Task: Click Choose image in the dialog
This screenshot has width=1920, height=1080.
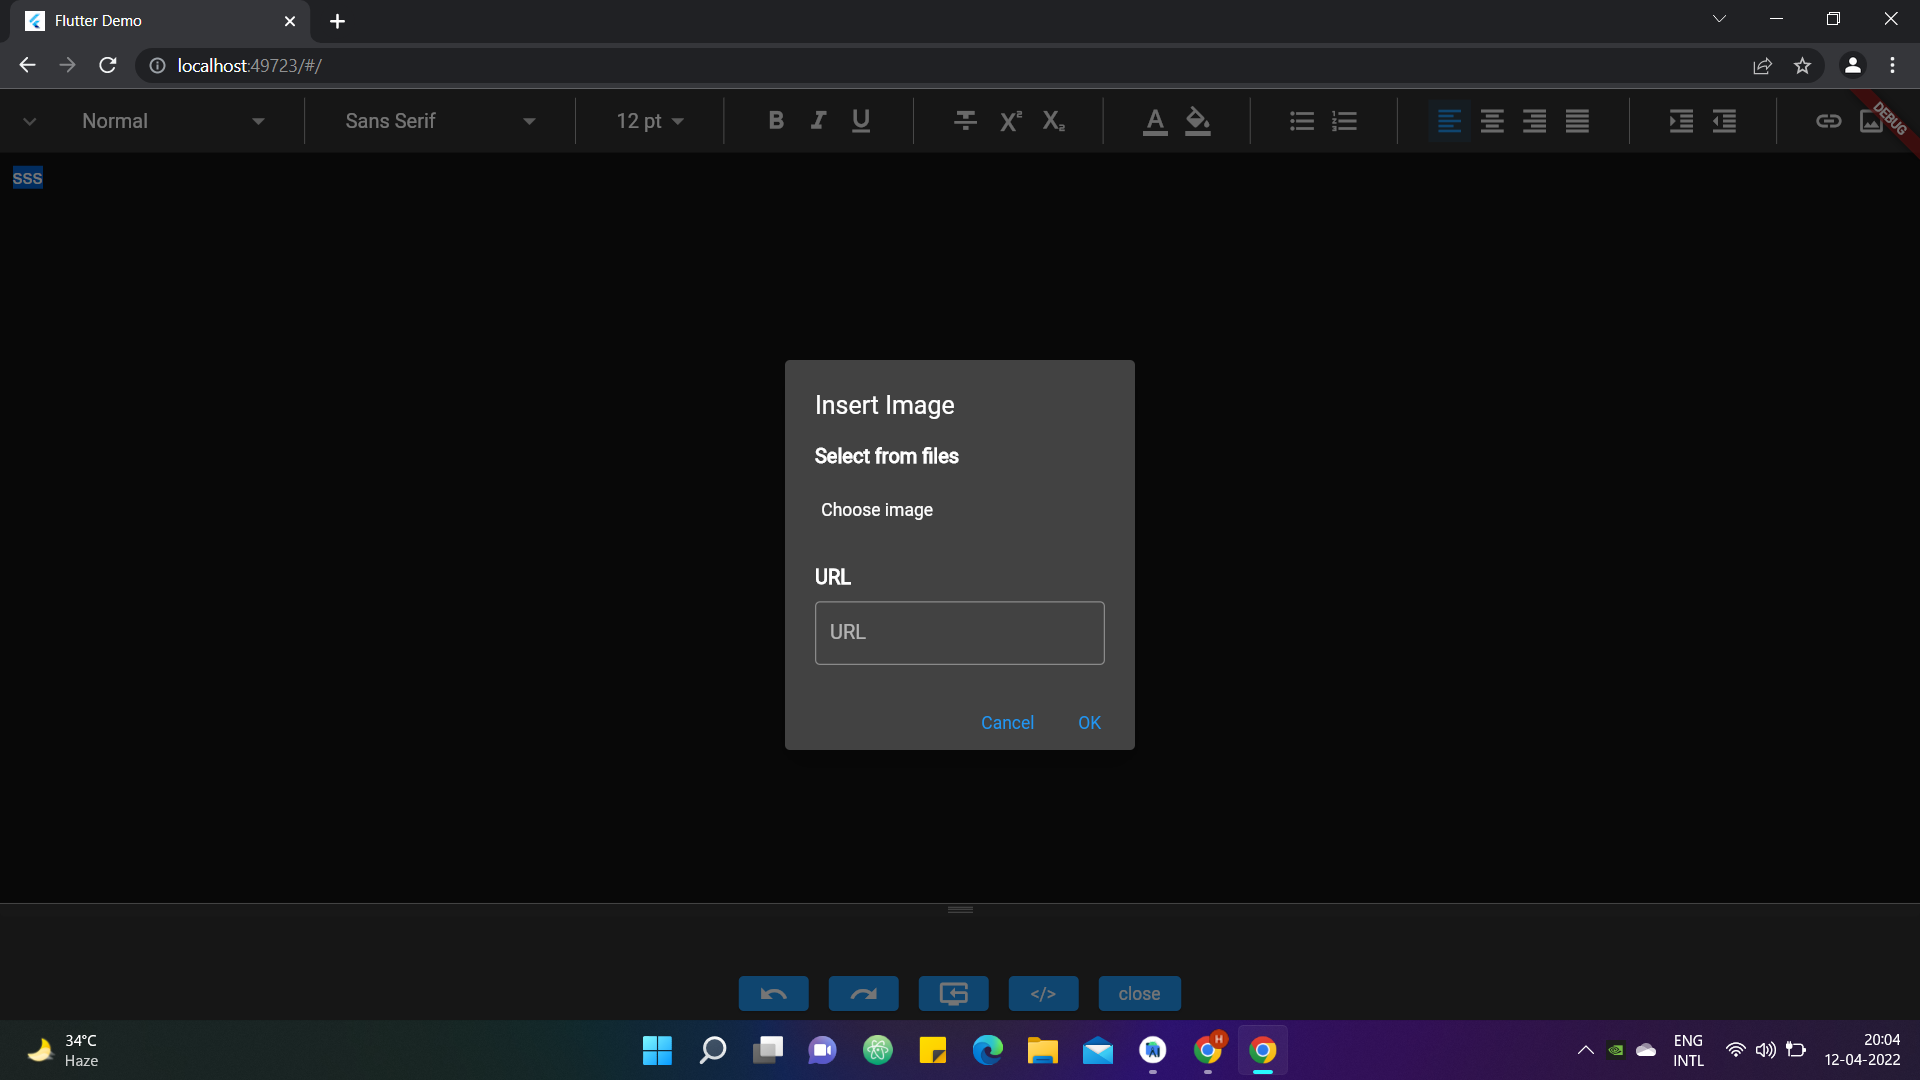Action: pyautogui.click(x=877, y=510)
